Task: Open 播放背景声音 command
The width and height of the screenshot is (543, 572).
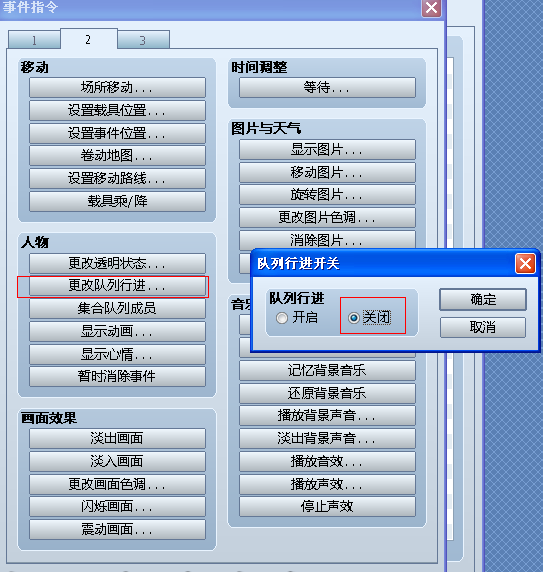Action: tap(327, 416)
